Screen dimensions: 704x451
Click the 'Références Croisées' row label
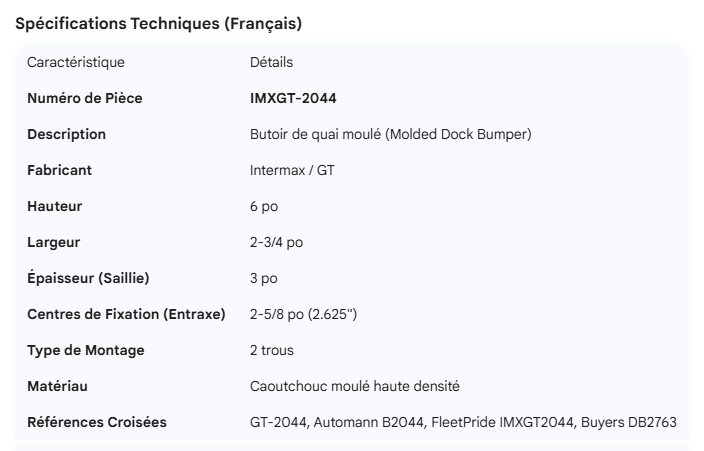(96, 422)
